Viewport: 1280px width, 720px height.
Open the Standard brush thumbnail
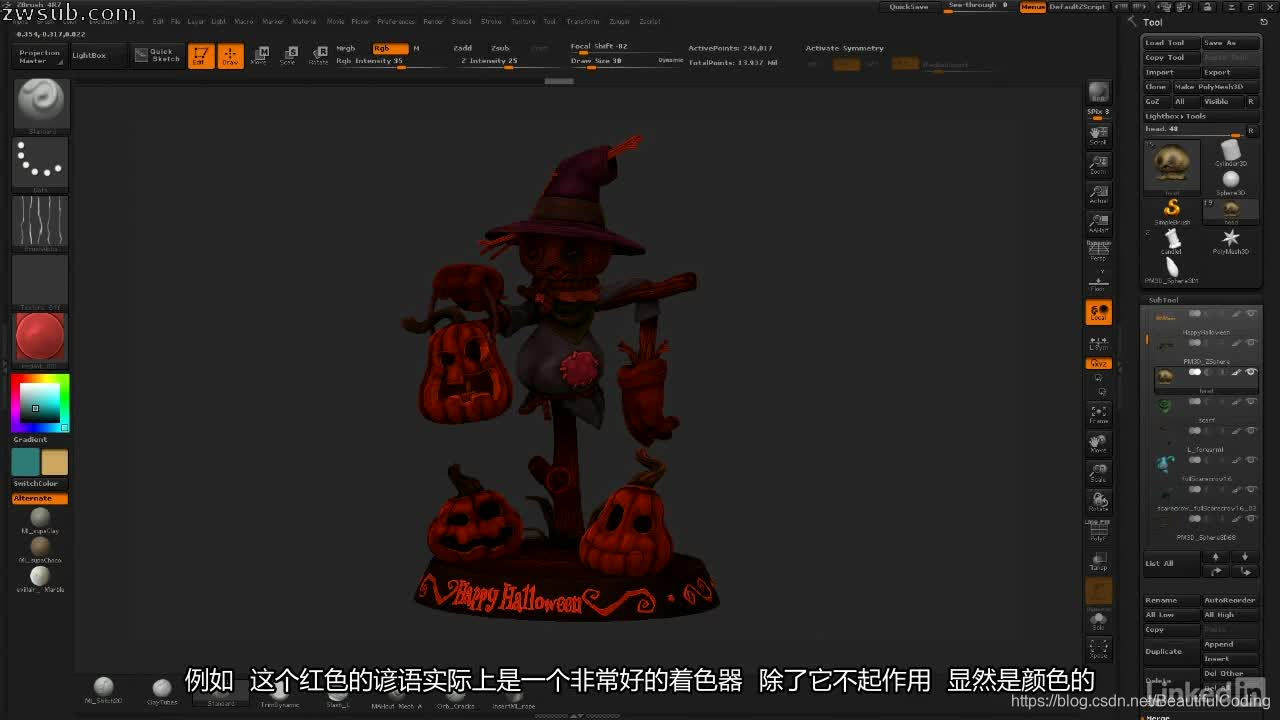(41, 105)
